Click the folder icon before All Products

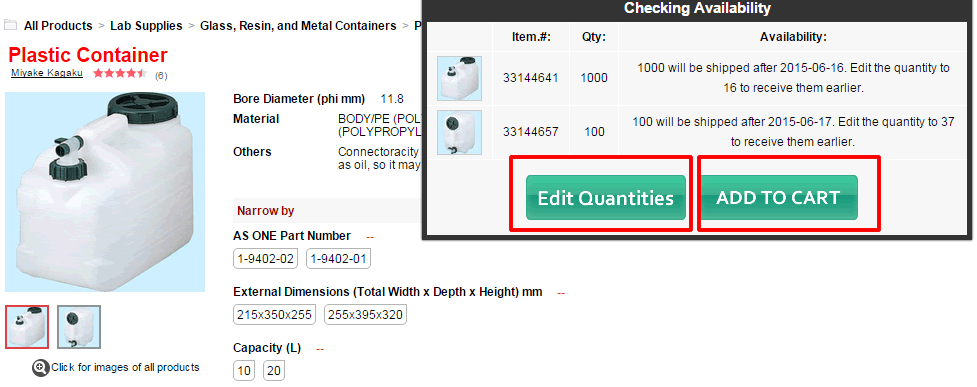point(10,26)
